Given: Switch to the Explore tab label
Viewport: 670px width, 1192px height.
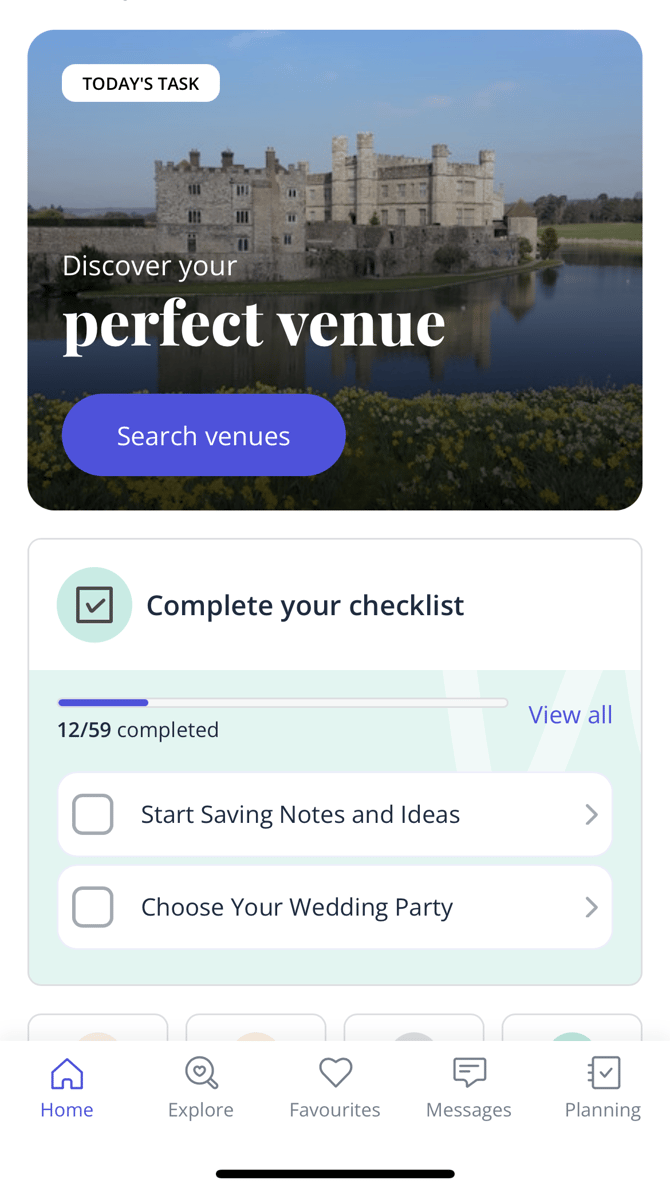Looking at the screenshot, I should click(201, 1110).
